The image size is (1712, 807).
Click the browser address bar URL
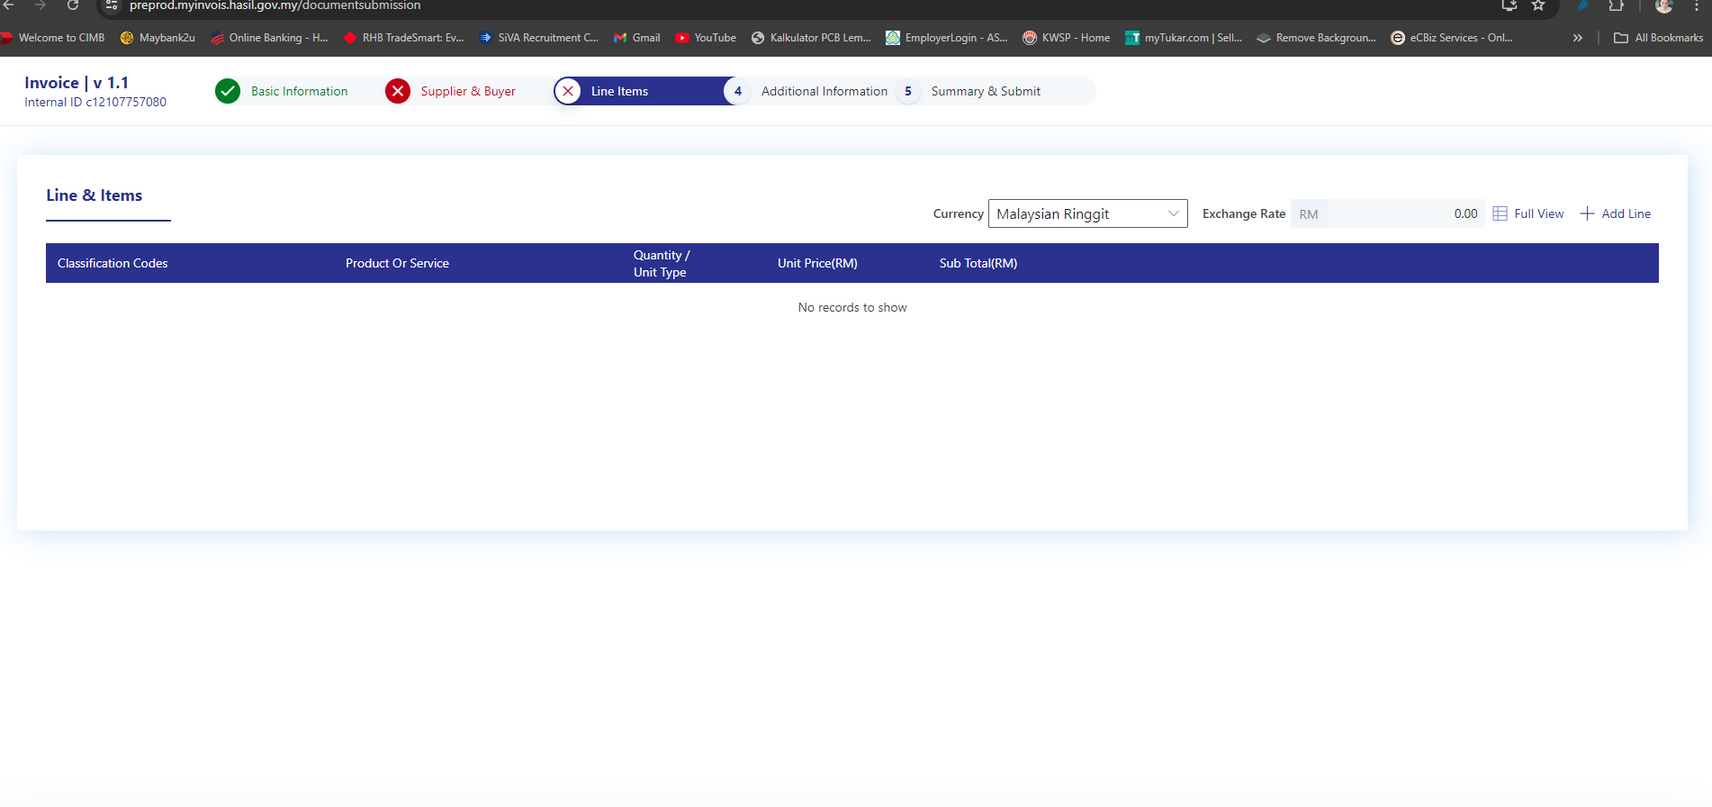coord(275,6)
